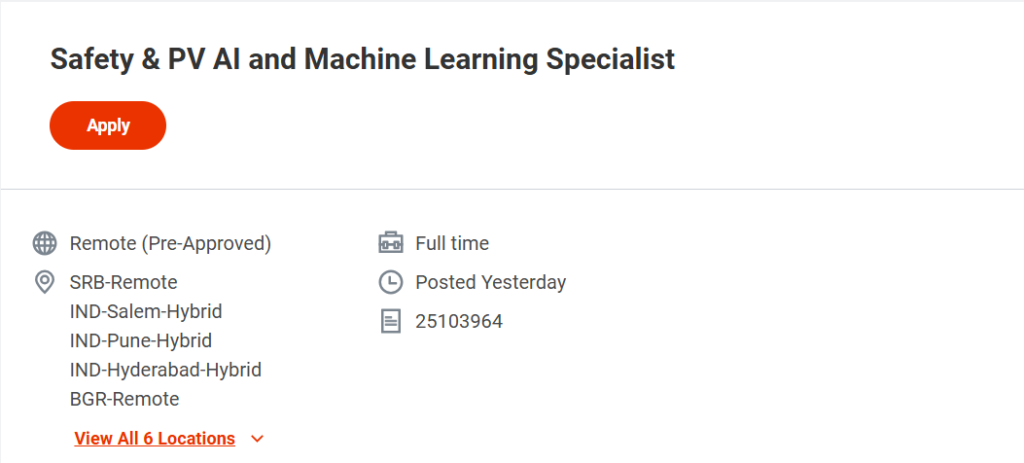
Task: Click the IND-Salem-Hybrid location
Action: coord(146,311)
